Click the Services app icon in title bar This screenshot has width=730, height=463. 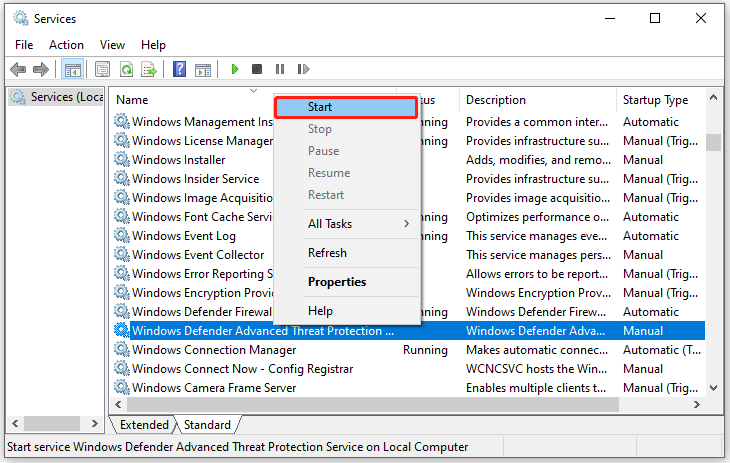20,18
